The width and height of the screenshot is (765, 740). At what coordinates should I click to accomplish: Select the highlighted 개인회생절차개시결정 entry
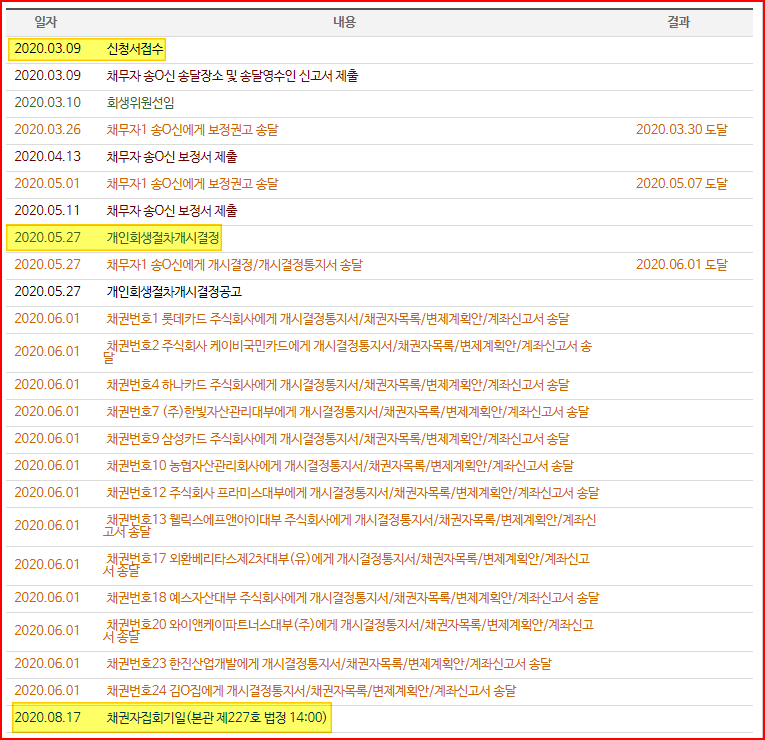pyautogui.click(x=163, y=238)
